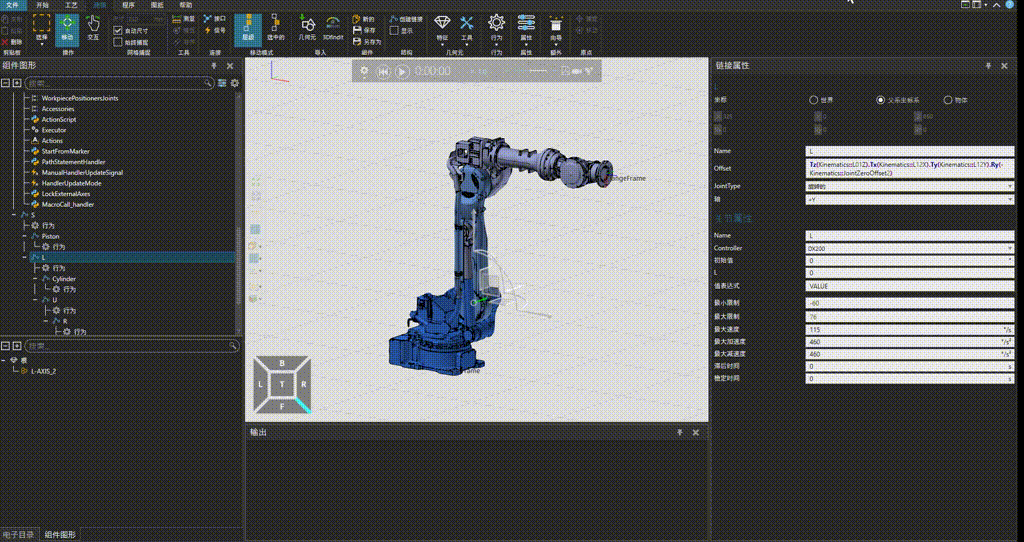Select the 父系坐标系 coordinate radio button
Screen dimensions: 1024x542
point(880,100)
